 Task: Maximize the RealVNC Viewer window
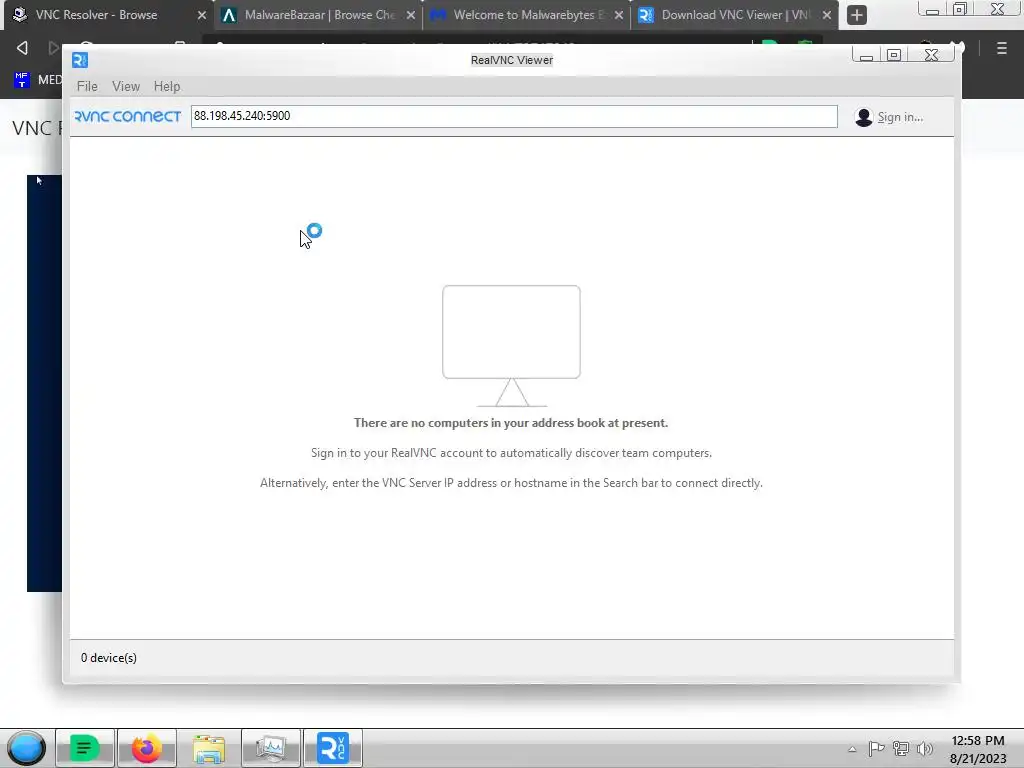(894, 56)
